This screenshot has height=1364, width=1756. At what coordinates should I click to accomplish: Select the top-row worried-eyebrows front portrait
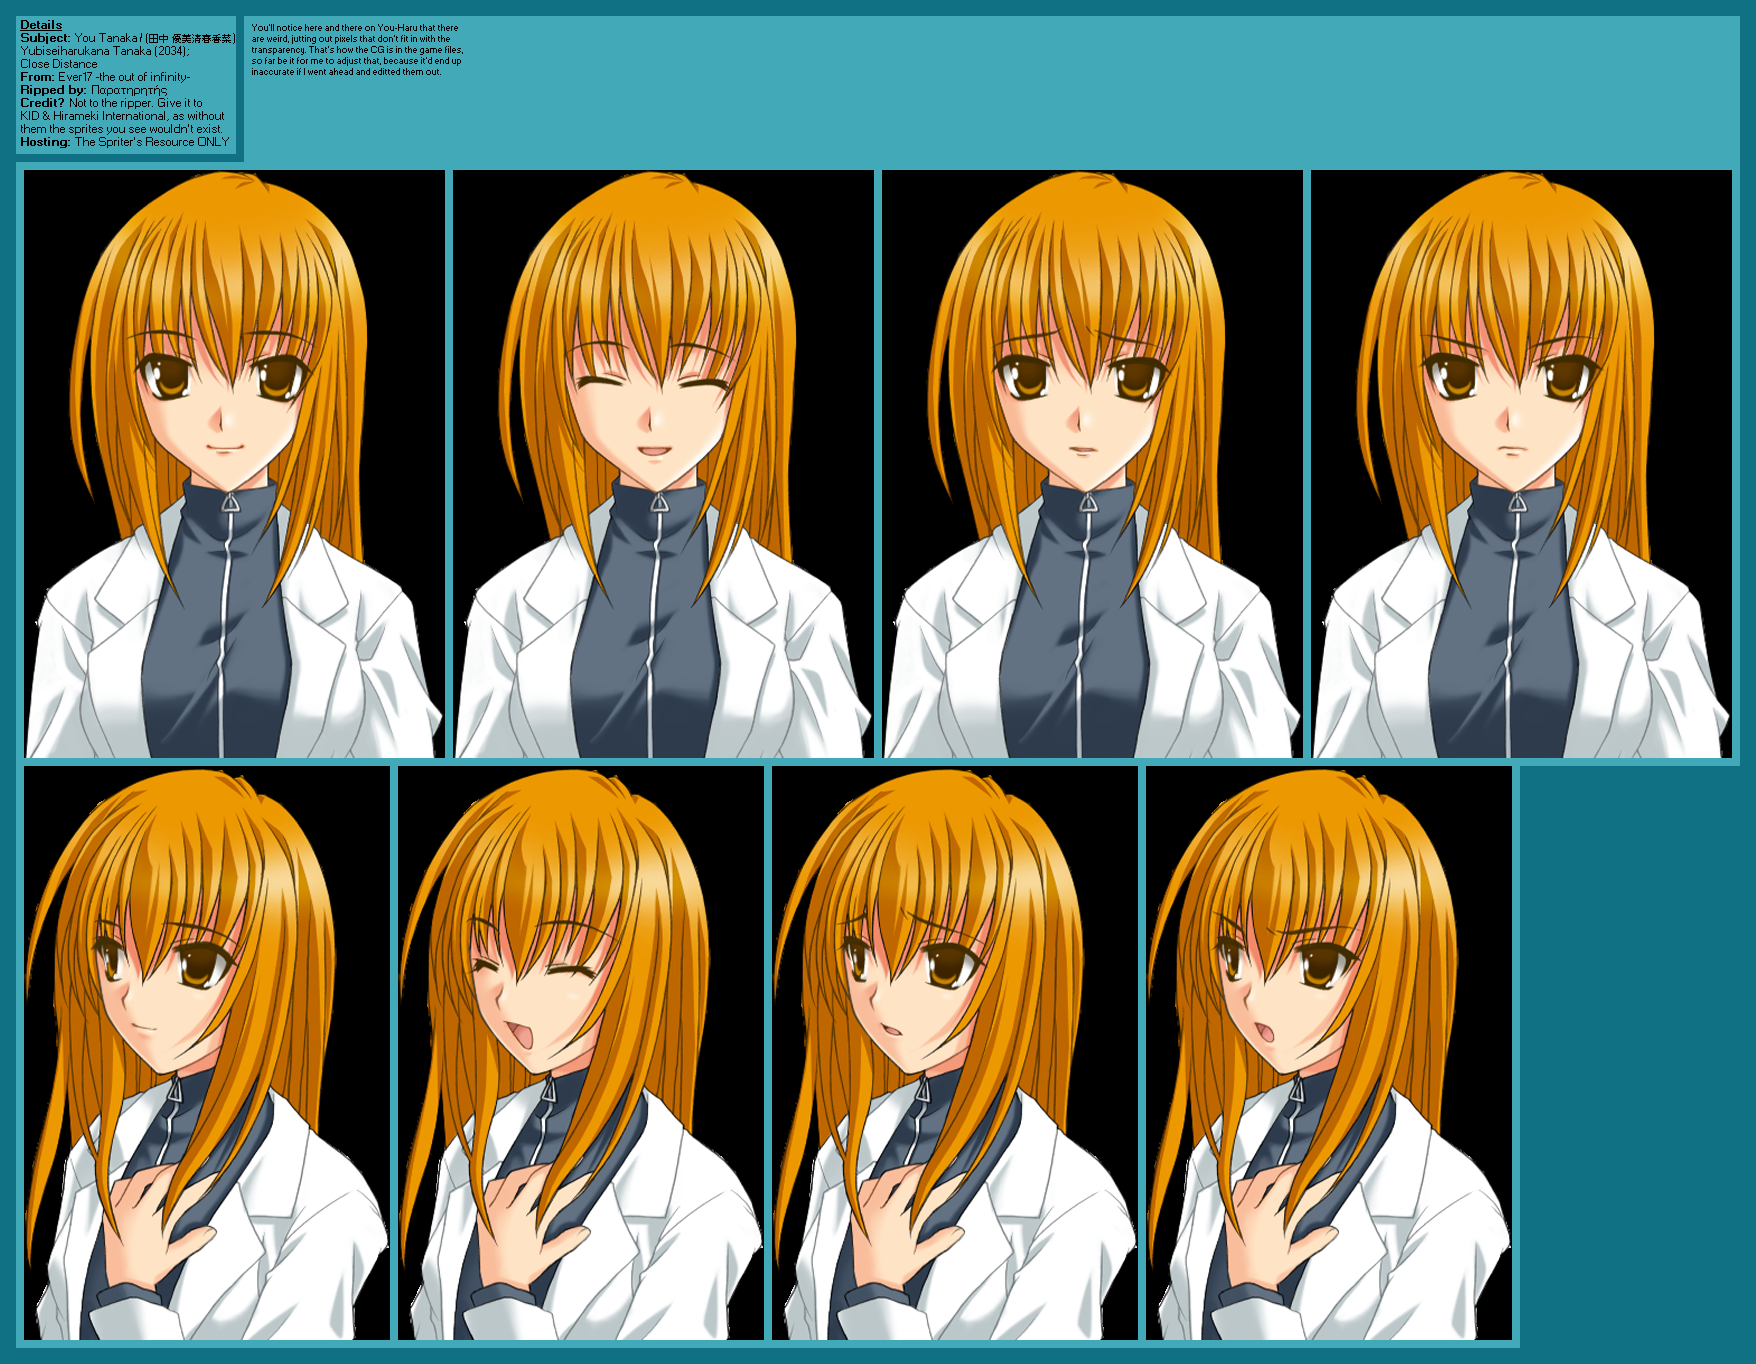pos(1092,464)
